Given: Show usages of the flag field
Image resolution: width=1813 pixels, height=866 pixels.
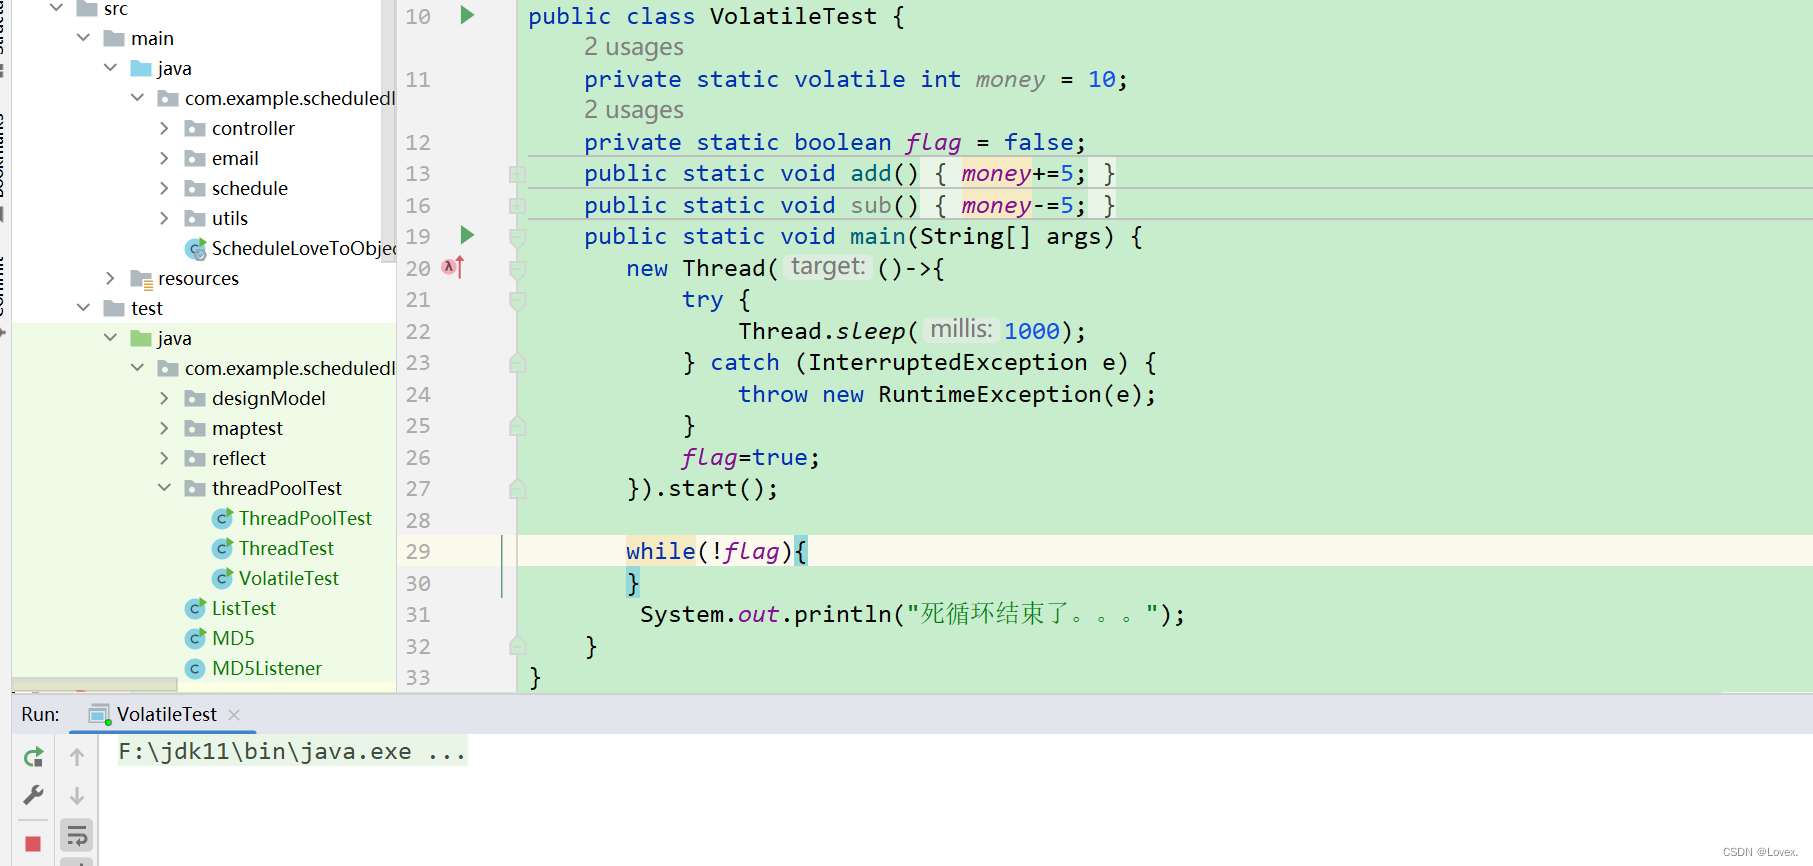Looking at the screenshot, I should [x=634, y=110].
